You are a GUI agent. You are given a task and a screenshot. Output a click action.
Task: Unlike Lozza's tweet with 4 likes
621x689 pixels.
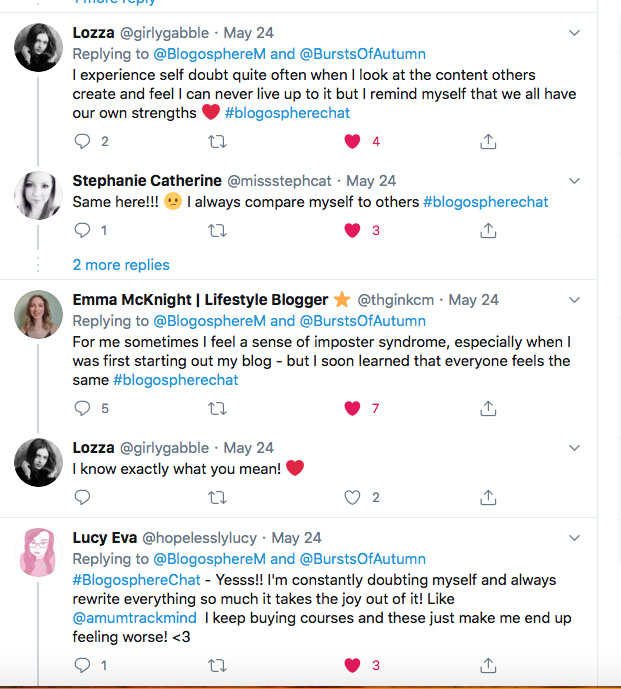pyautogui.click(x=352, y=142)
